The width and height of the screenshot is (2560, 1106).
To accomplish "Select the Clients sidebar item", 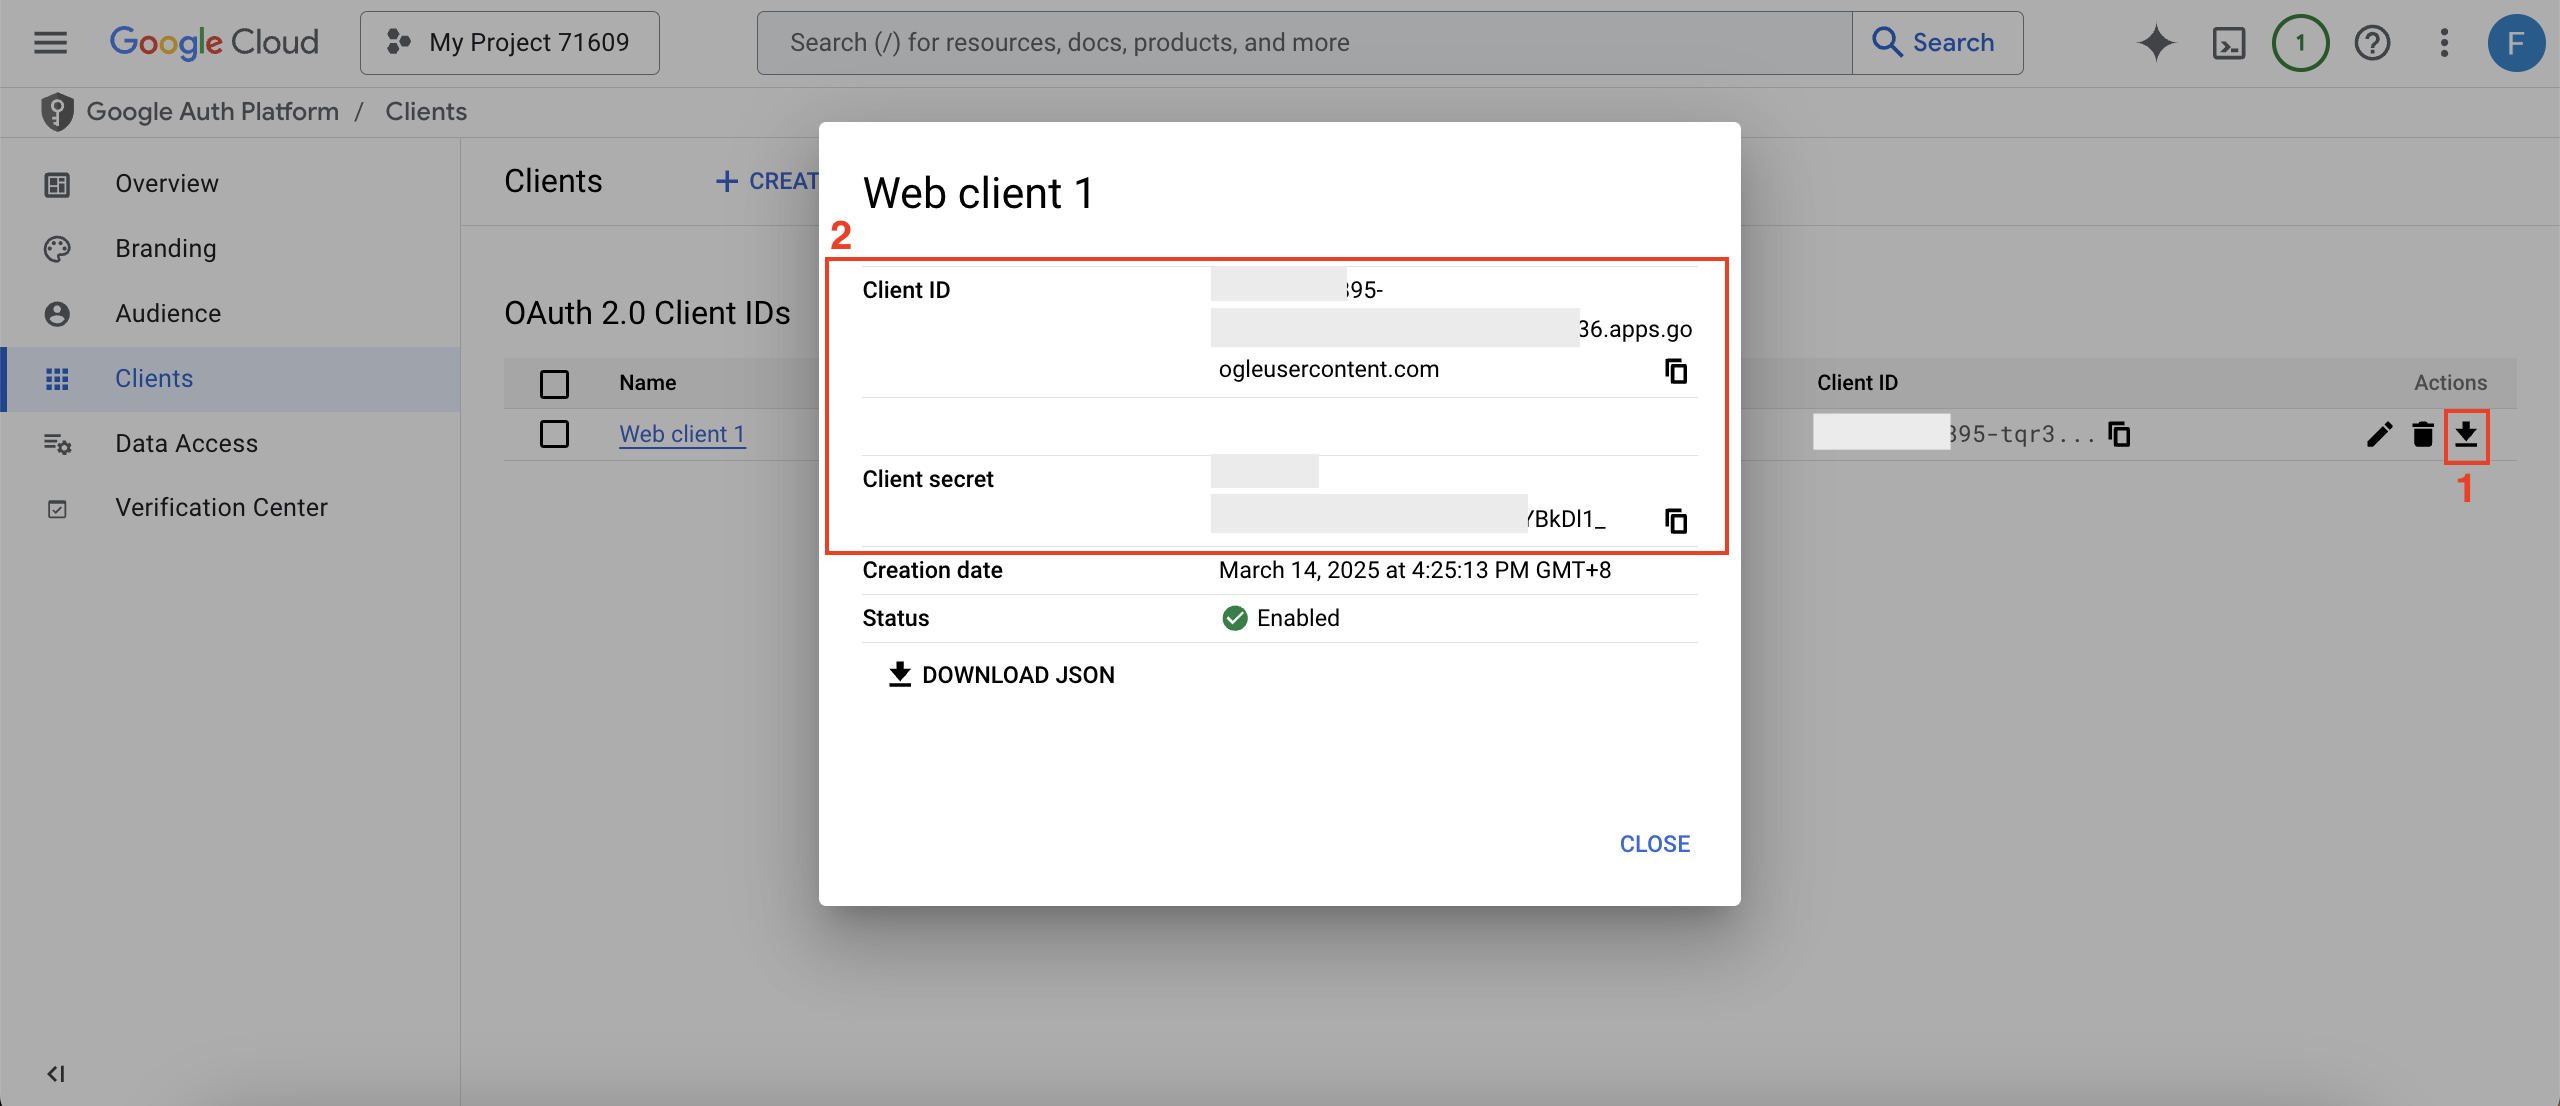I will (x=230, y=379).
